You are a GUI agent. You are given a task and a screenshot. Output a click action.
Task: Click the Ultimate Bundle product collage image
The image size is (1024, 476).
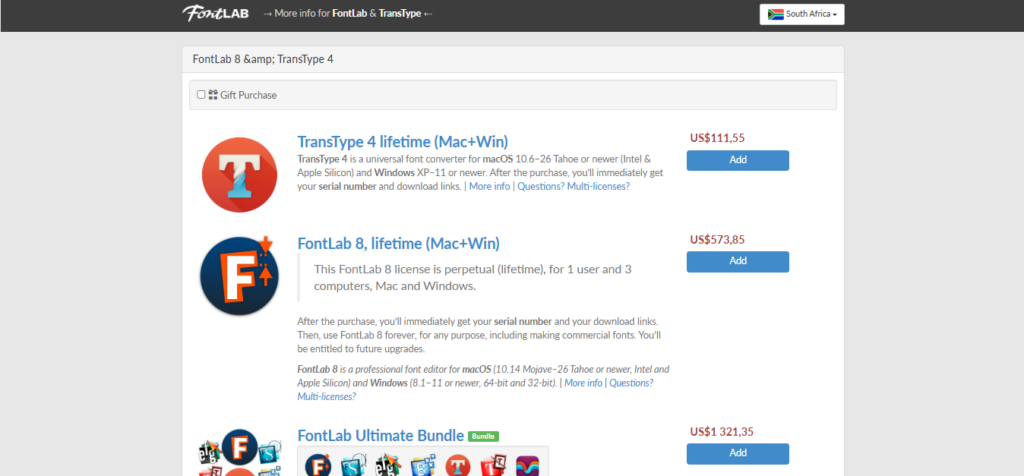coord(238,456)
